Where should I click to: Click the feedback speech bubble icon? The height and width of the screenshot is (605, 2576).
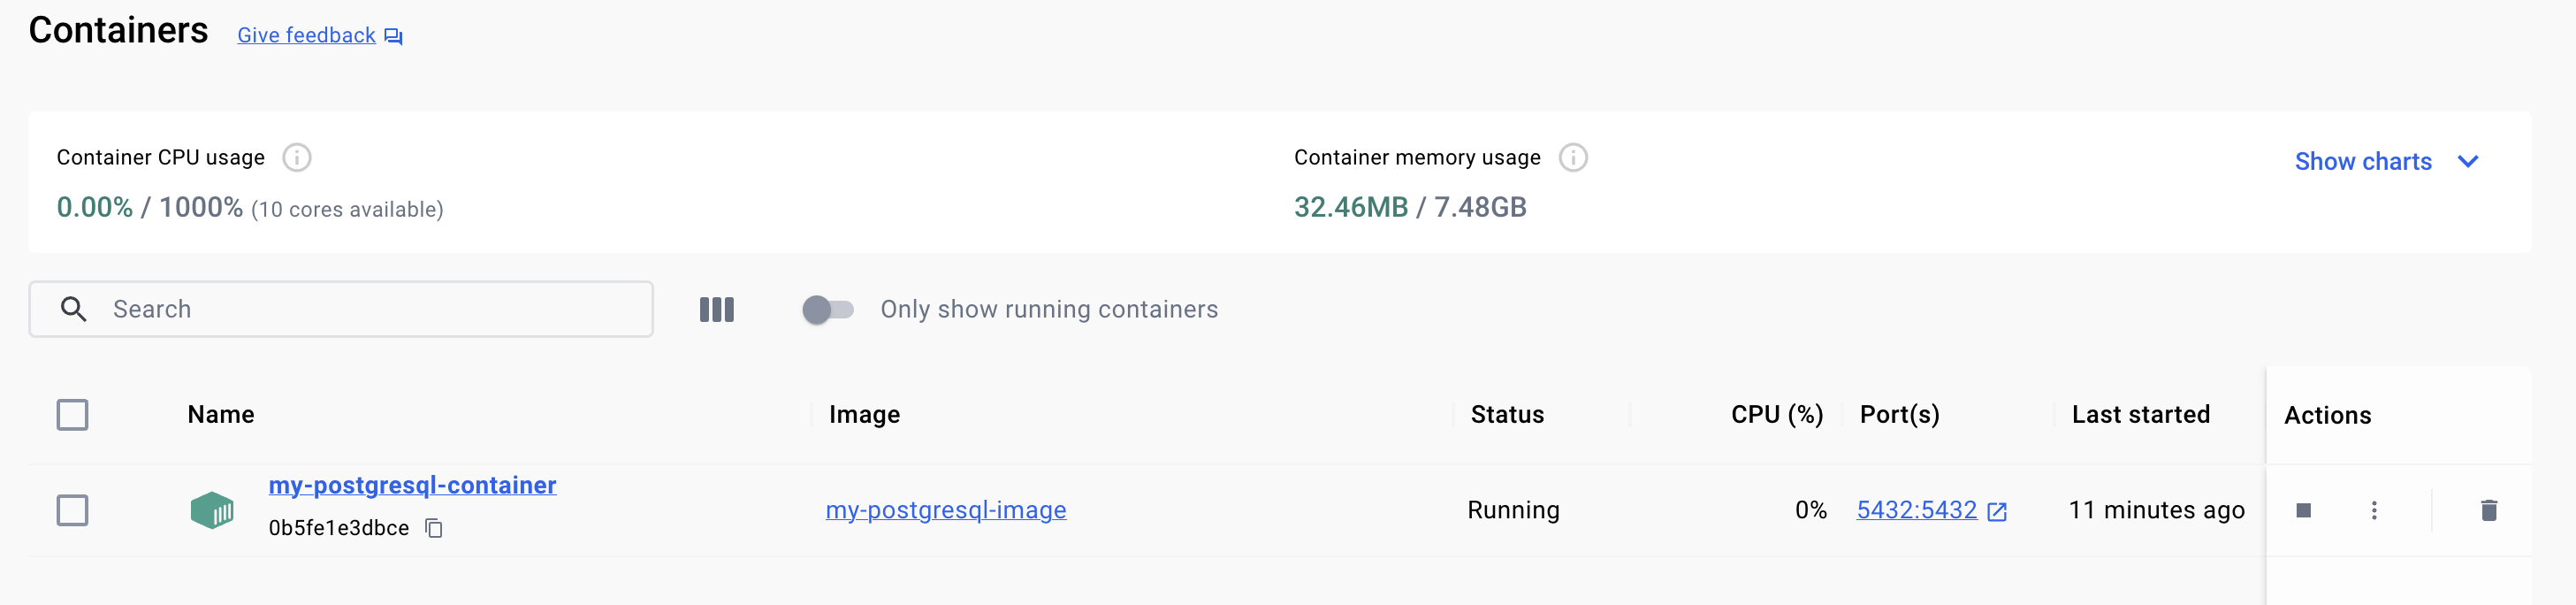coord(394,37)
